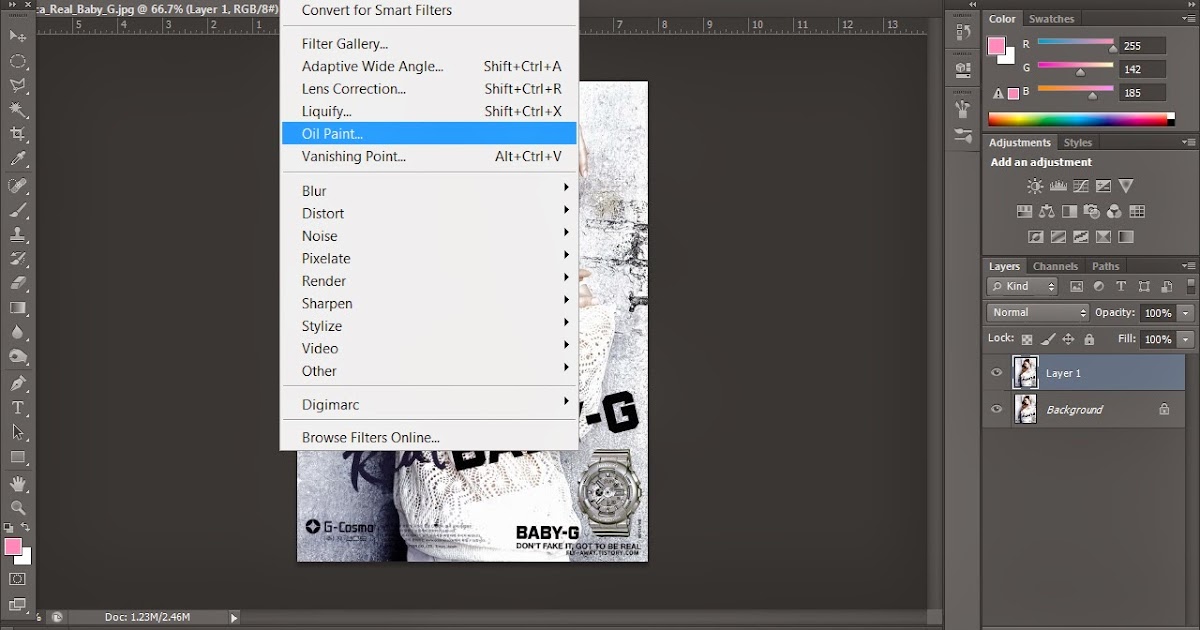Viewport: 1200px width, 630px height.
Task: Select the Brush tool
Action: pos(18,211)
